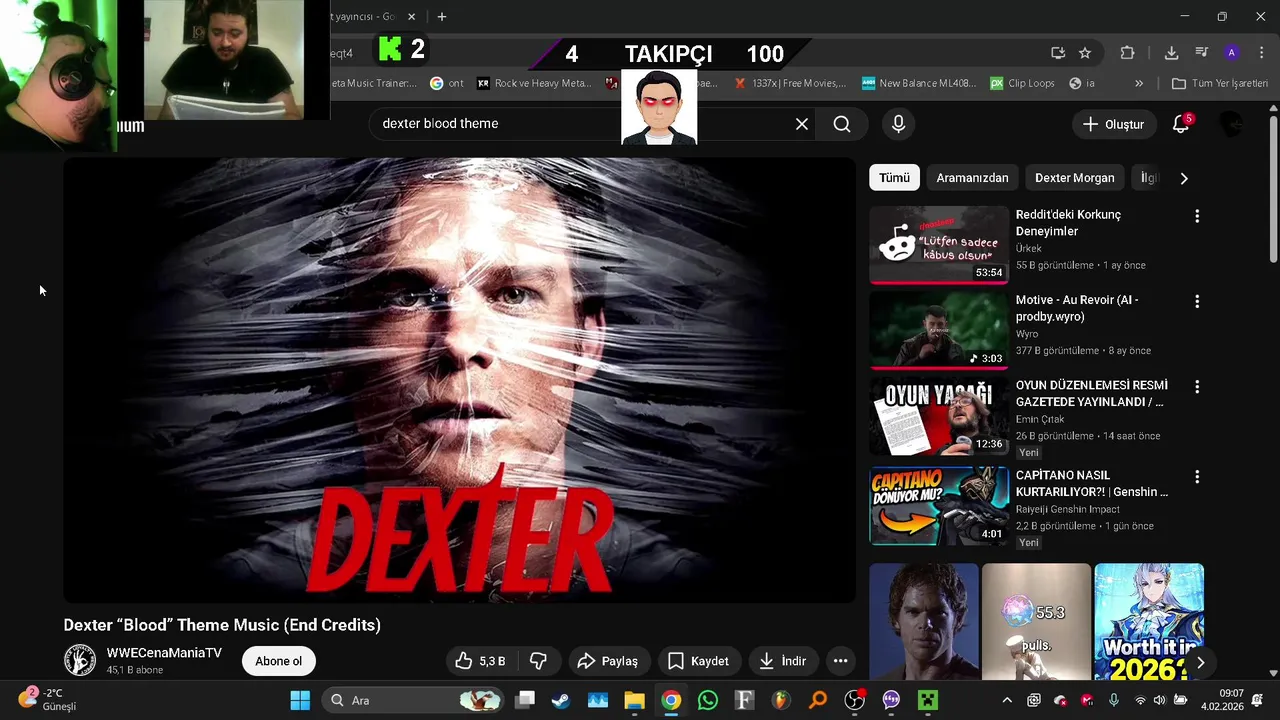Select the Aramanızdan filter chip

pyautogui.click(x=972, y=178)
